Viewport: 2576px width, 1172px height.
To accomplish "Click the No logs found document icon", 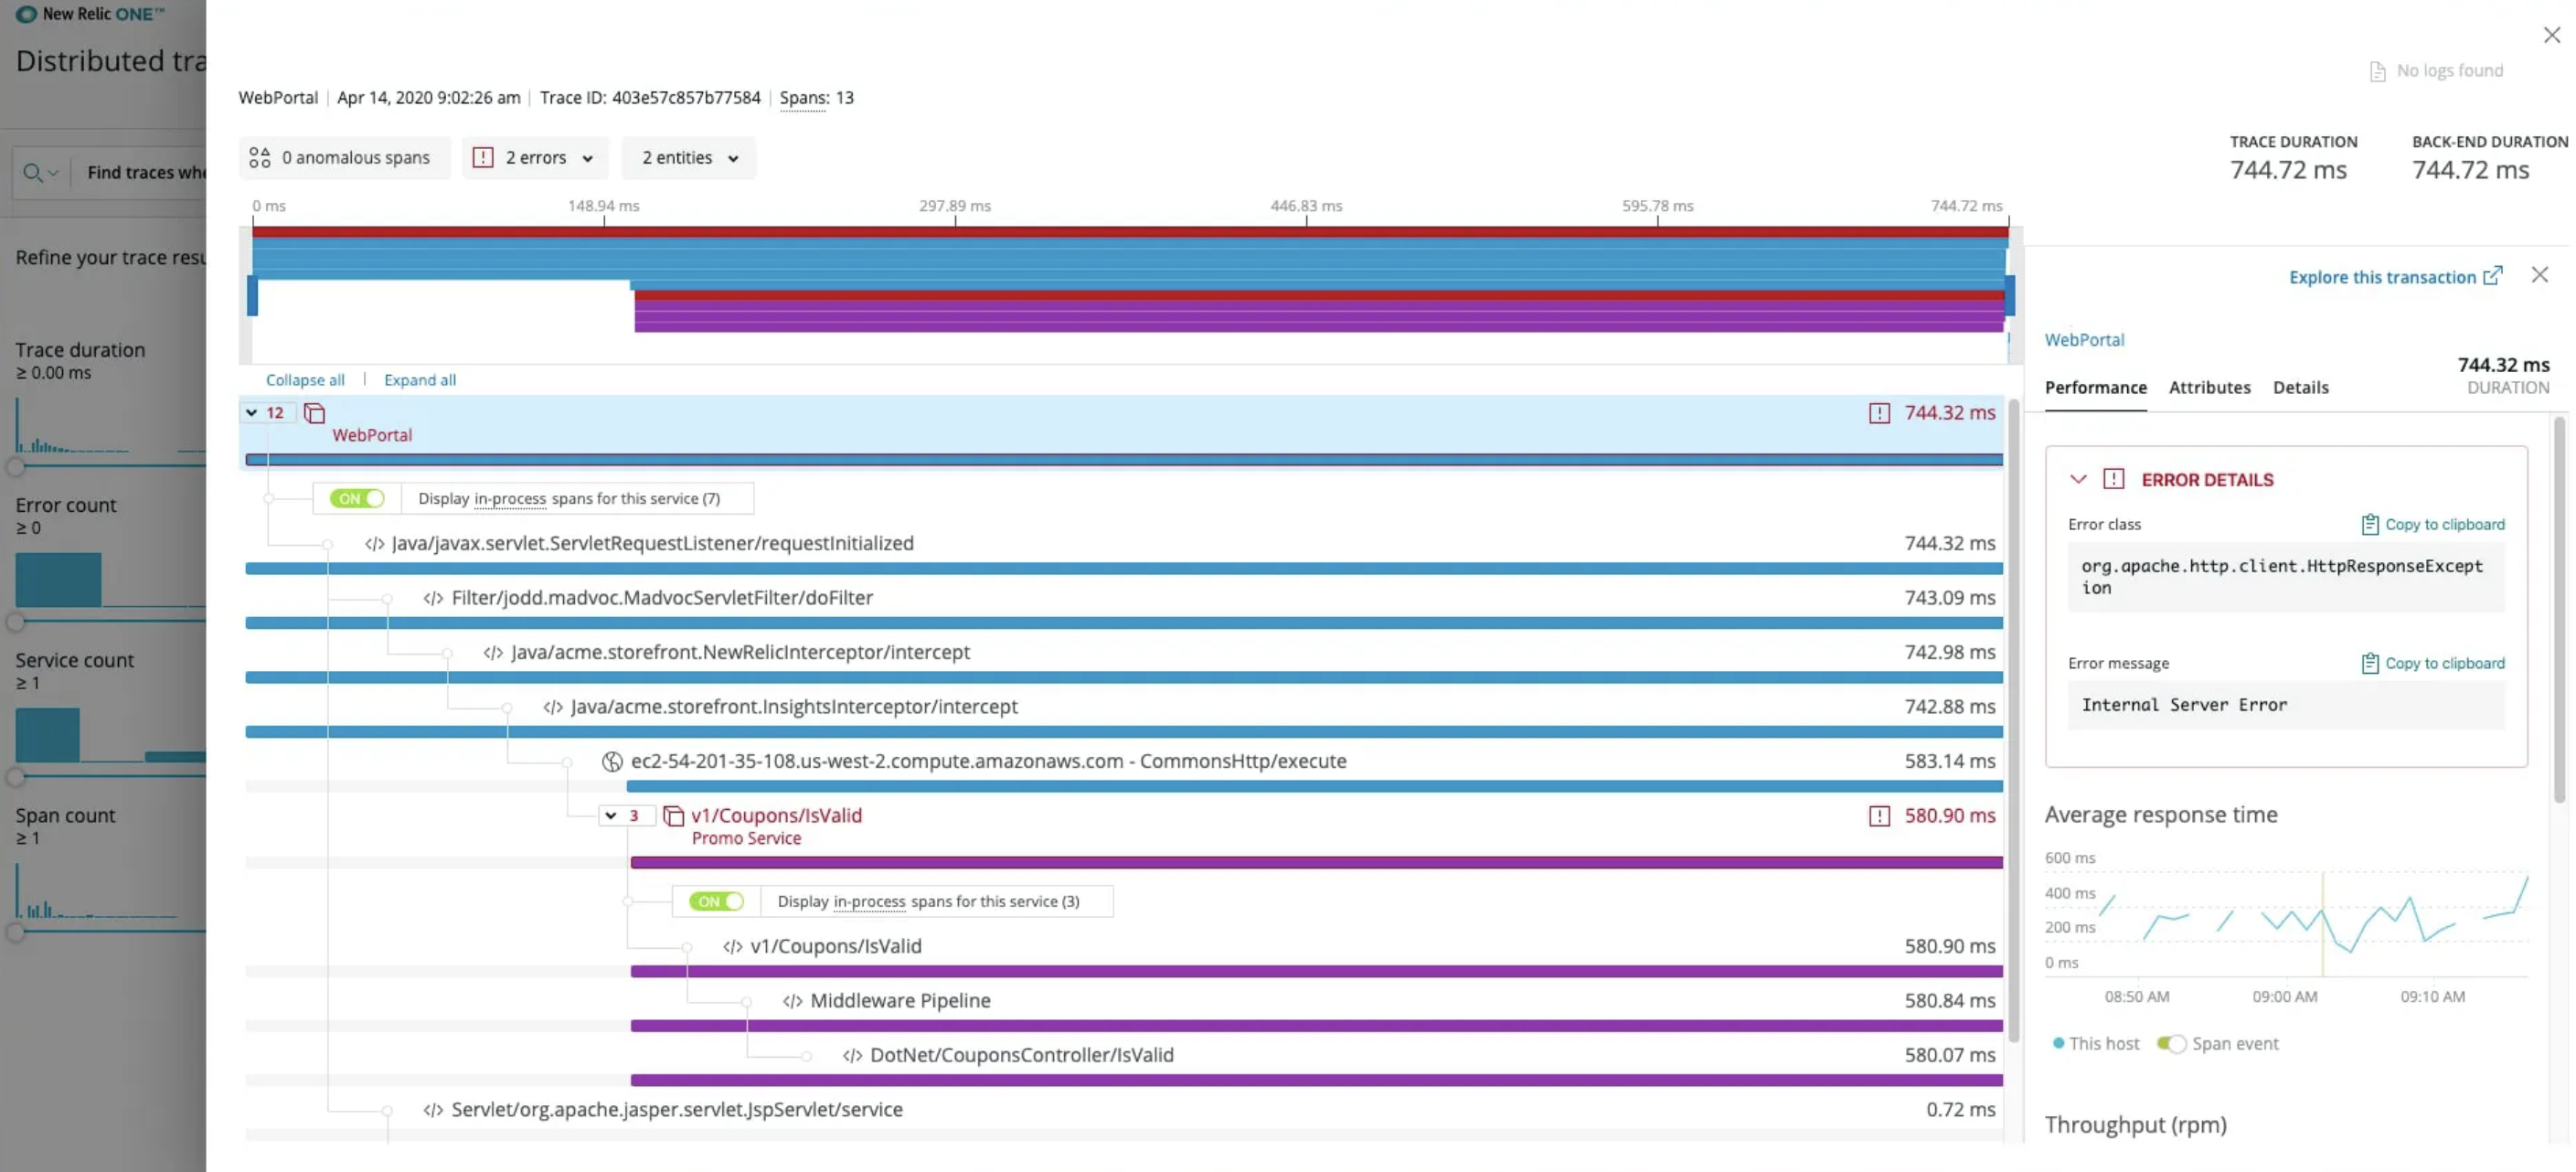I will pos(2378,71).
